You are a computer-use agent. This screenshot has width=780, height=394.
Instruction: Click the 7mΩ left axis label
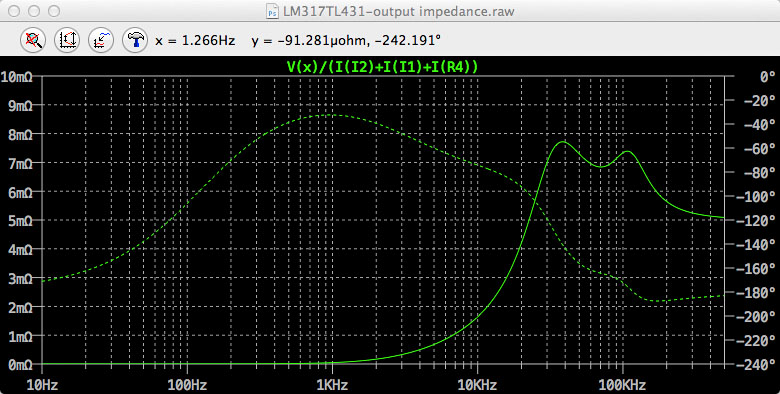(x=20, y=163)
